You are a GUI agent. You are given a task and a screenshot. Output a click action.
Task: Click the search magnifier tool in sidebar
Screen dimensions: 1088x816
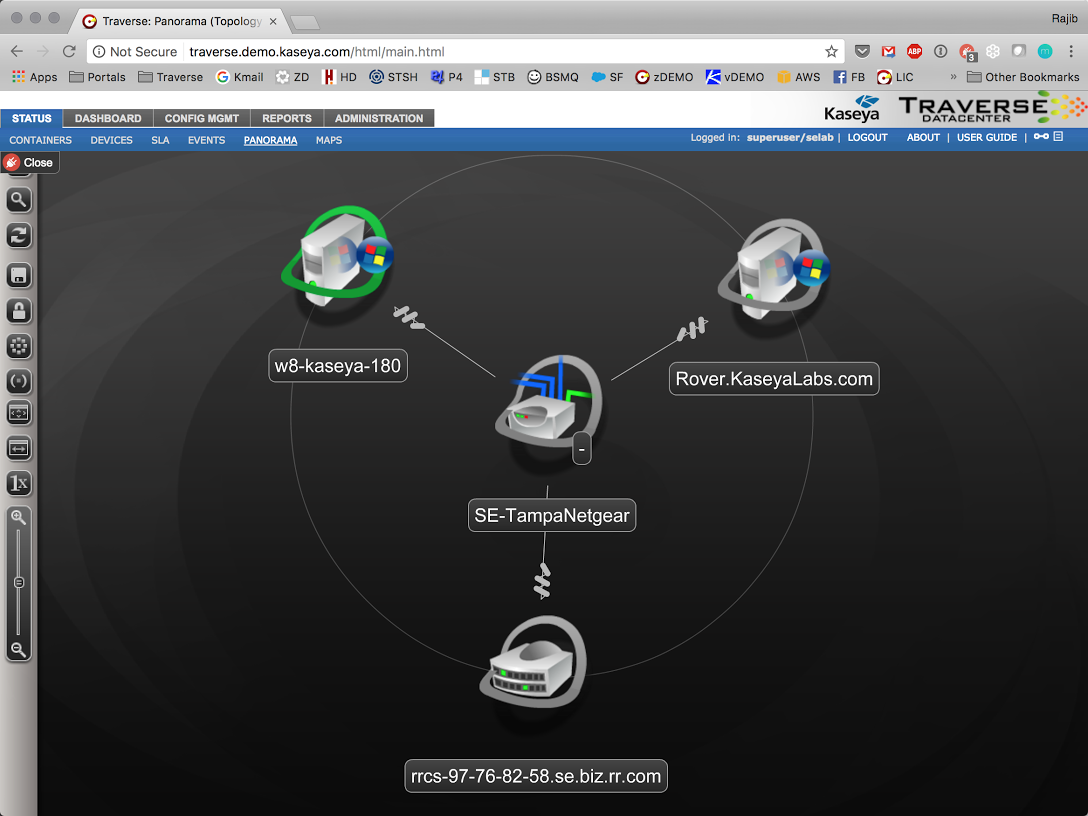tap(19, 200)
